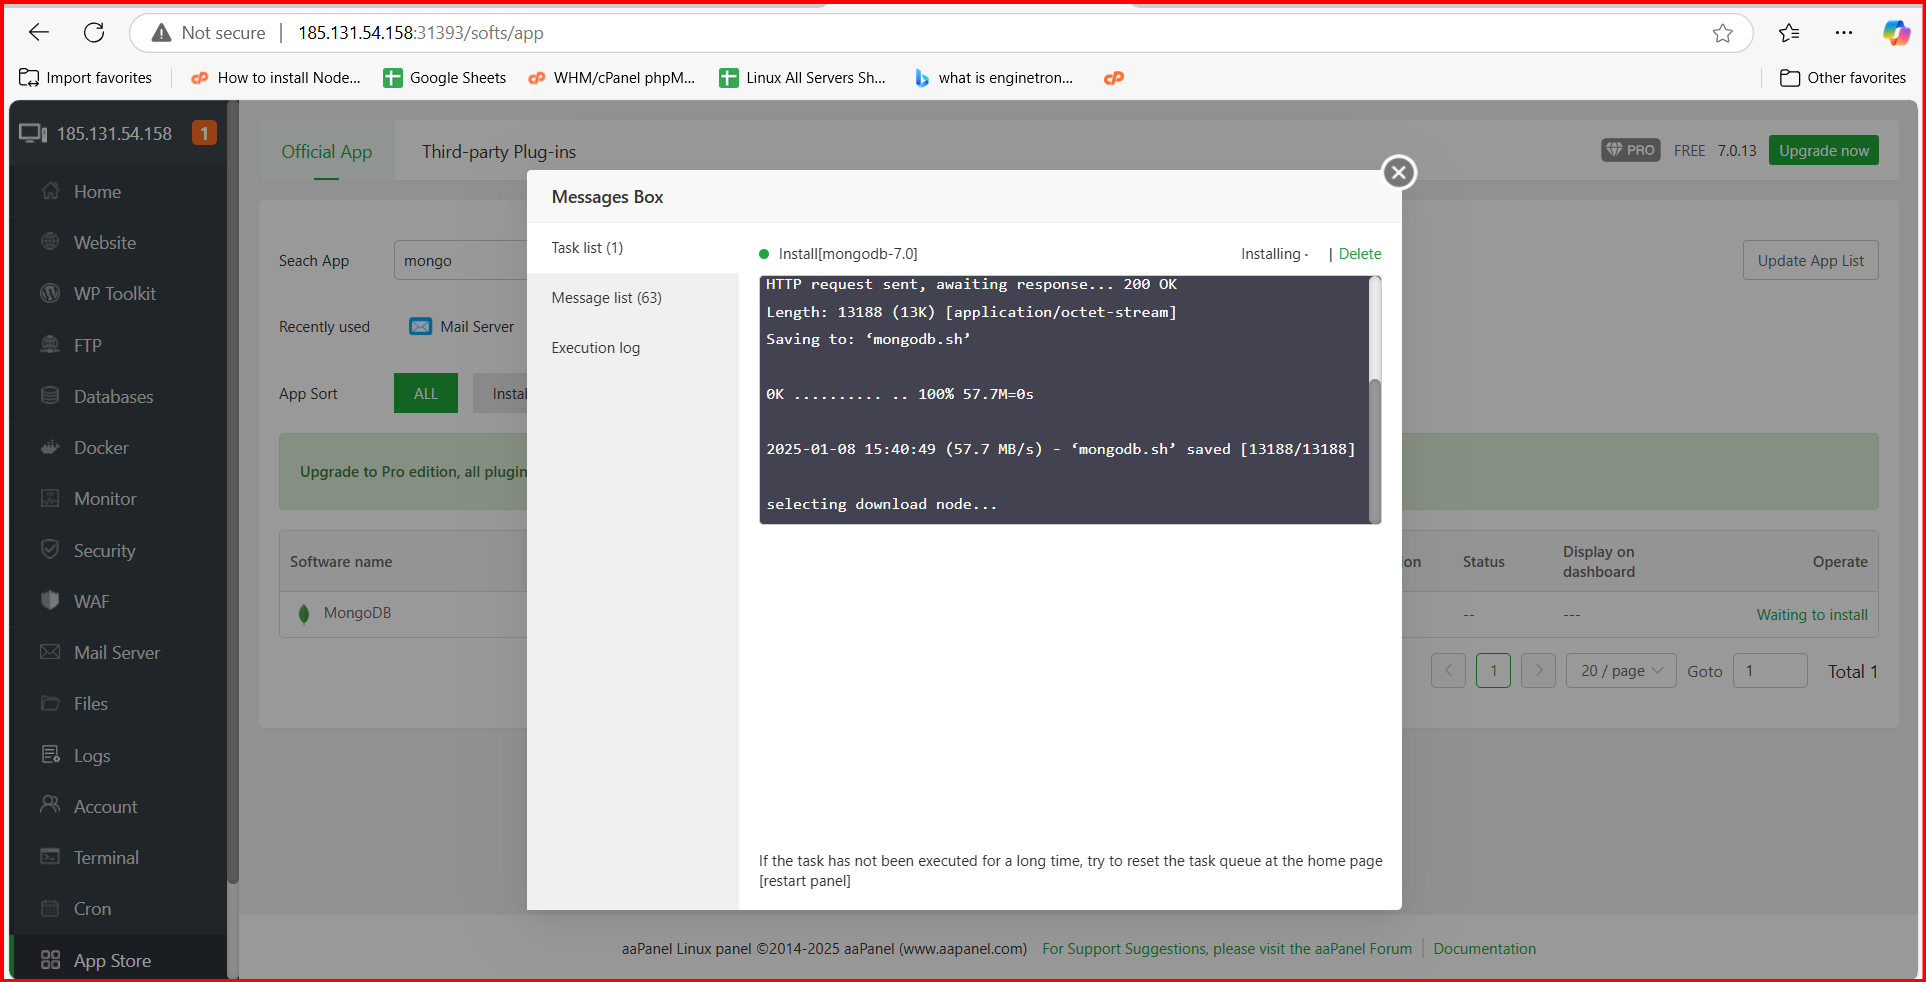
Task: Click the browser back arrow
Action: click(x=39, y=33)
